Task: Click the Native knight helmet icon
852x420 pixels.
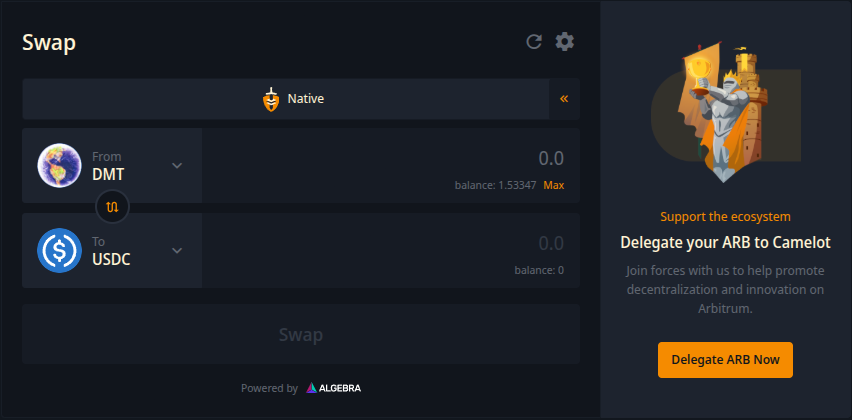Action: (270, 99)
